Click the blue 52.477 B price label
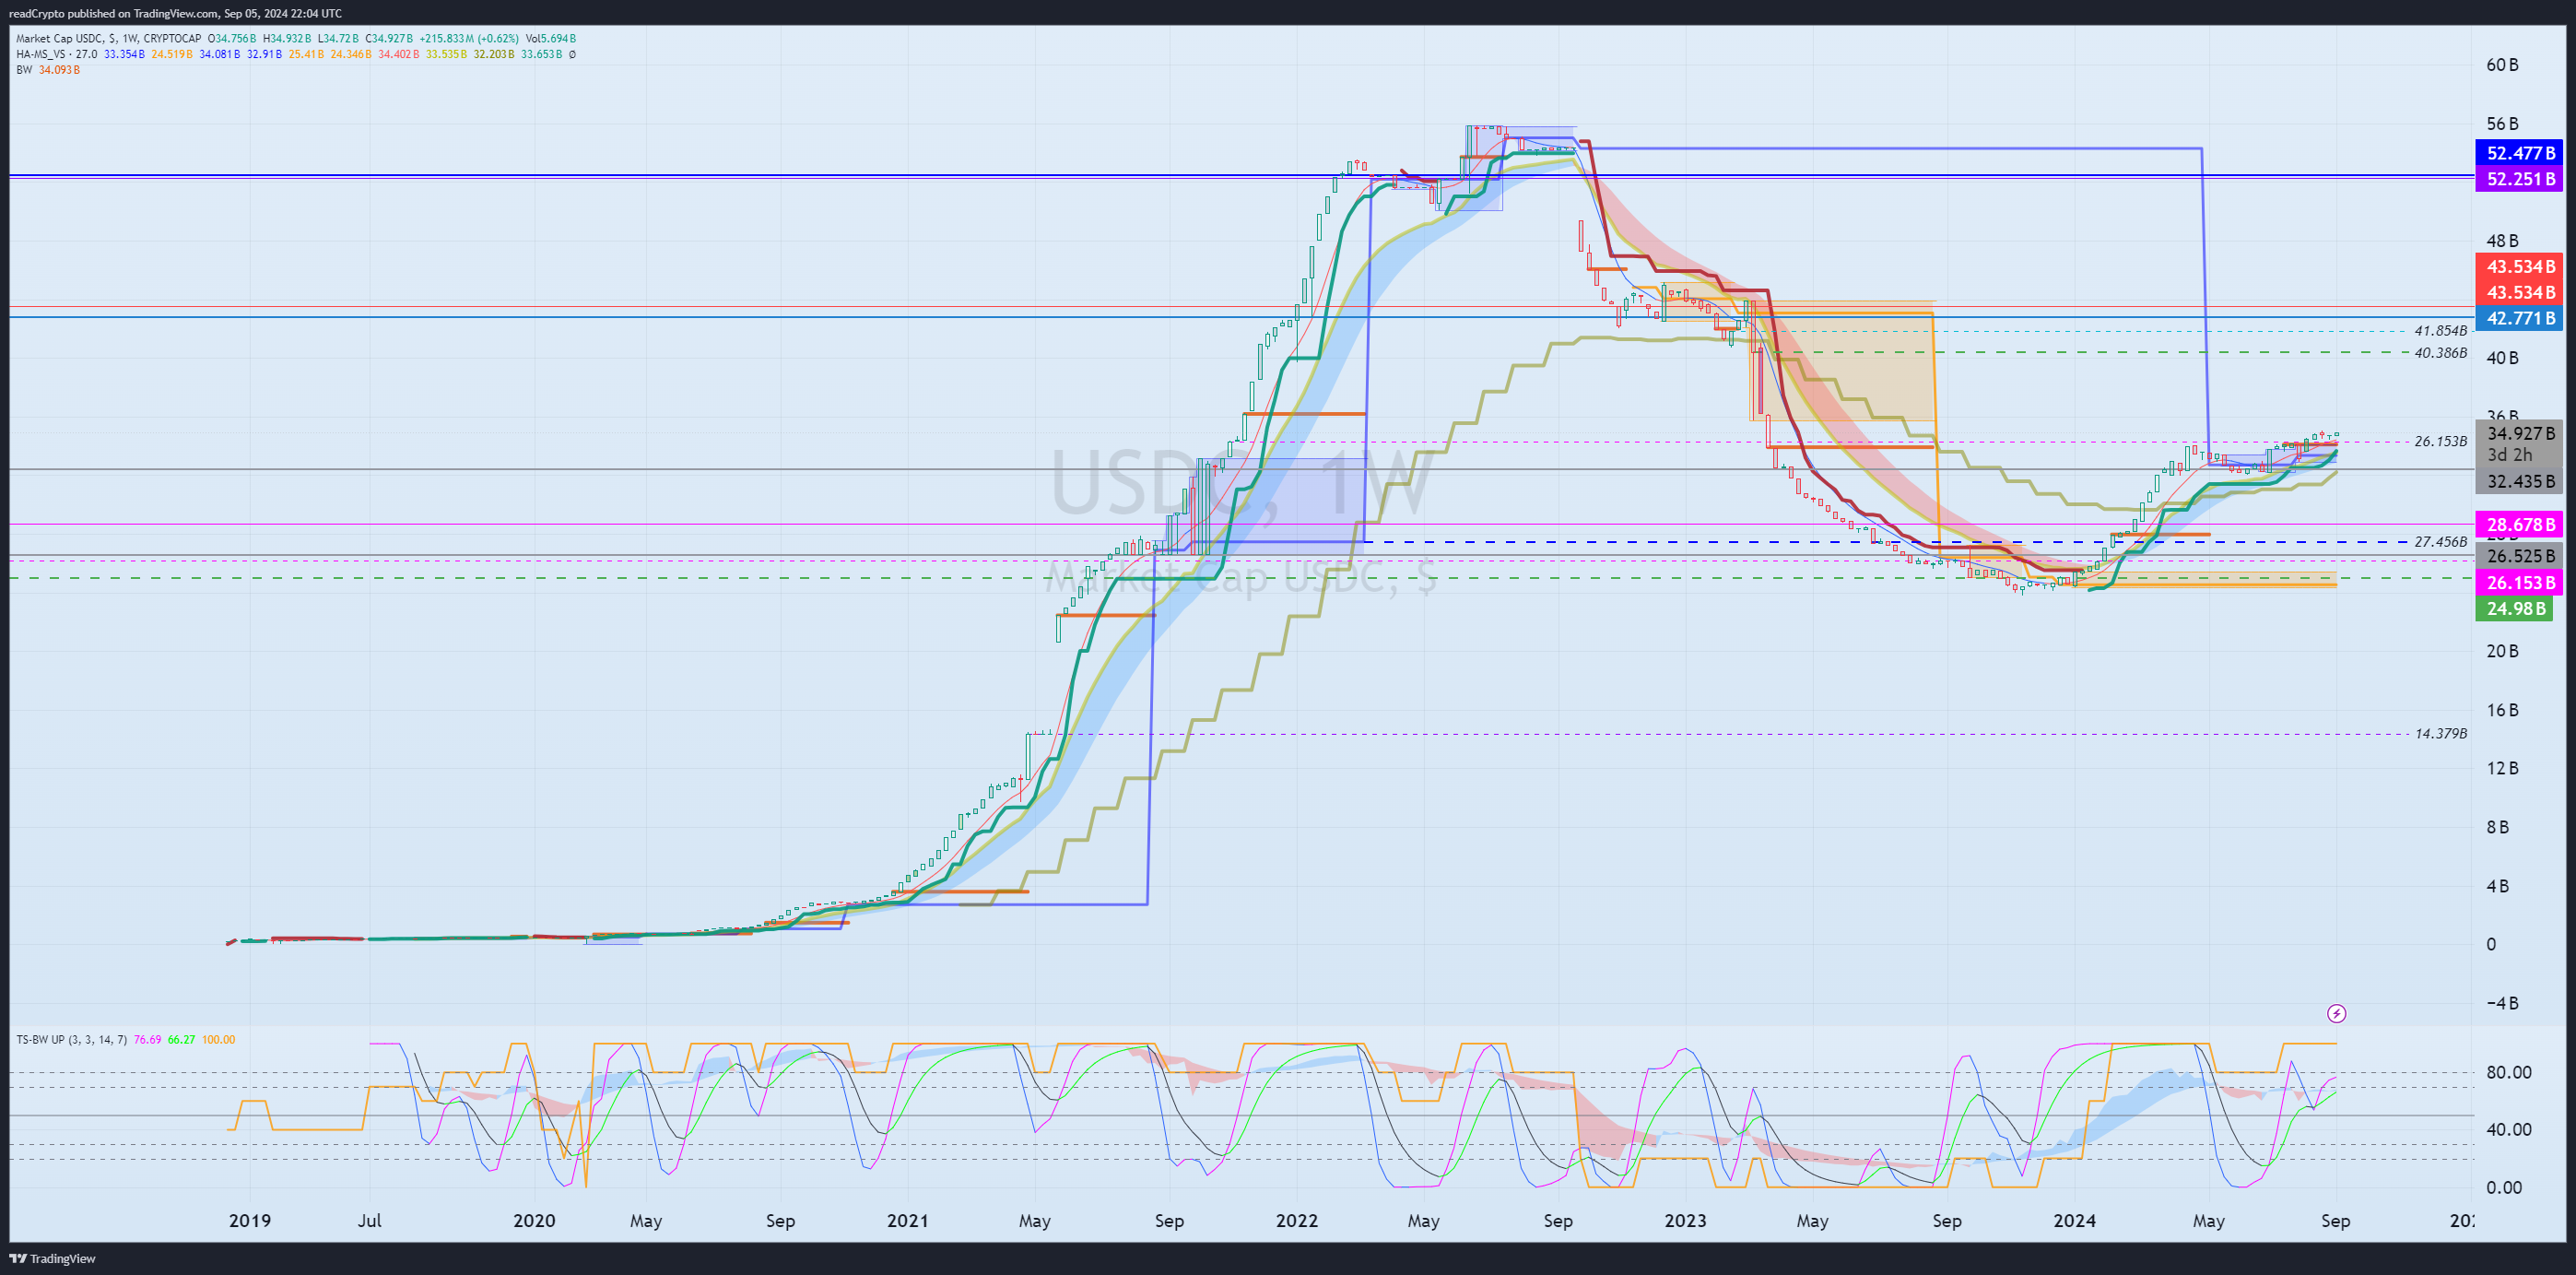This screenshot has height=1275, width=2576. click(x=2519, y=153)
